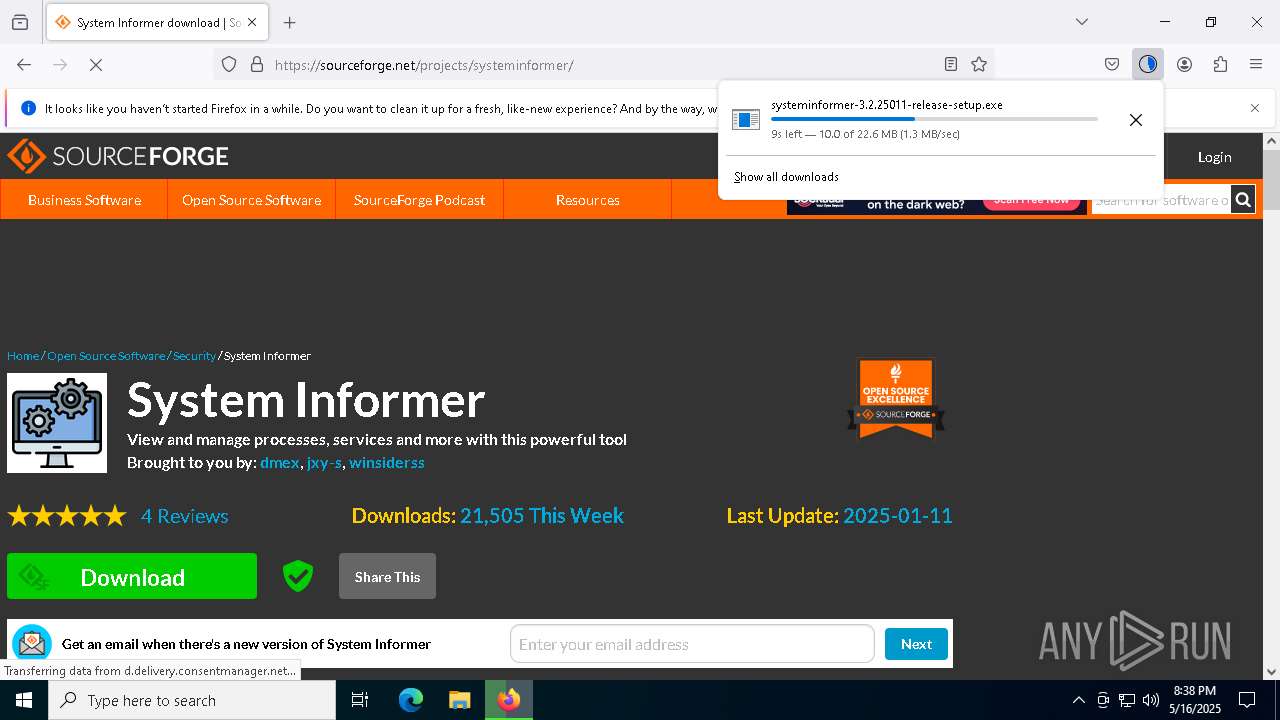Click the Firefox taskbar icon
Viewport: 1280px width, 720px height.
[x=509, y=700]
